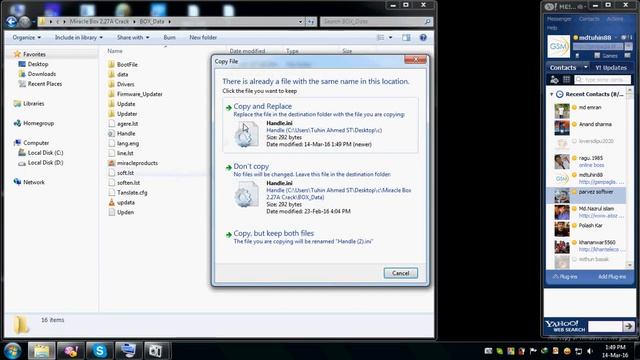This screenshot has height=360, width=640.
Task: Select the BootFile folder
Action: point(127,64)
